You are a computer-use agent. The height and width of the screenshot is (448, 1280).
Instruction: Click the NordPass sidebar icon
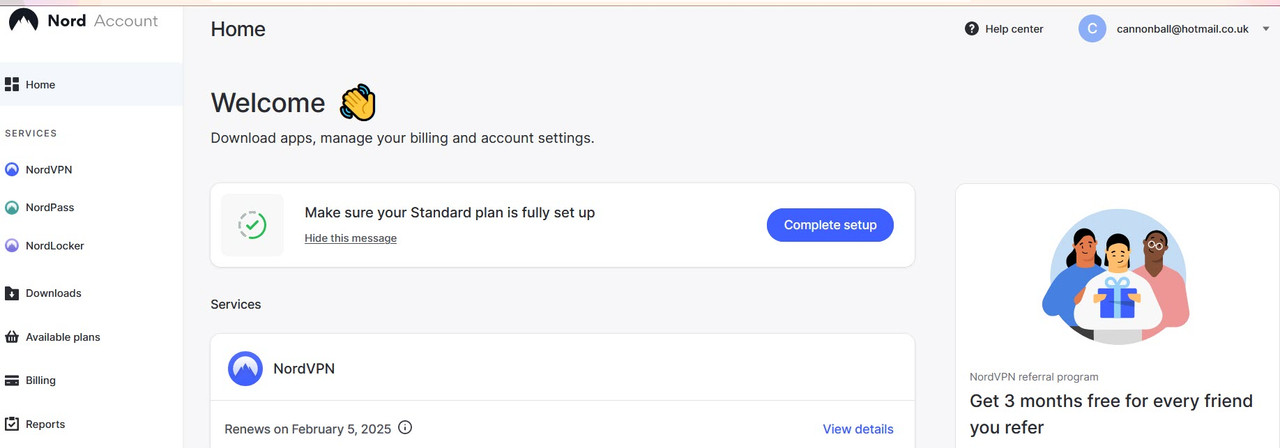[12, 208]
